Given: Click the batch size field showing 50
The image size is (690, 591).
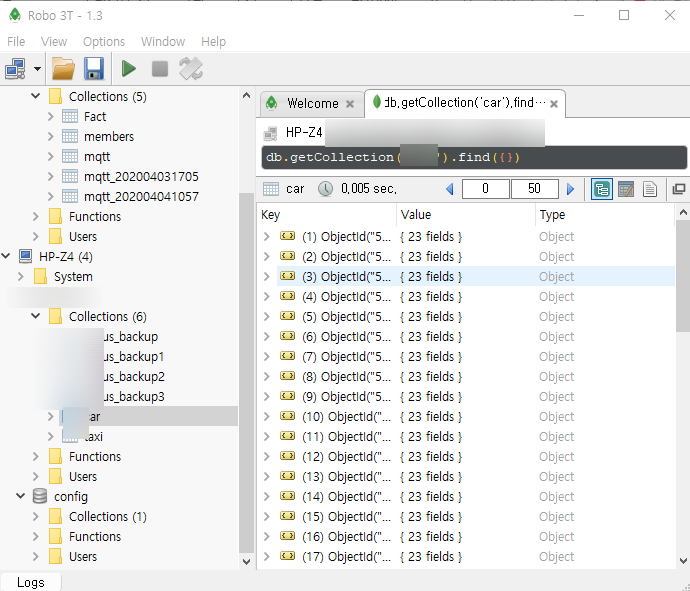Looking at the screenshot, I should pyautogui.click(x=534, y=189).
